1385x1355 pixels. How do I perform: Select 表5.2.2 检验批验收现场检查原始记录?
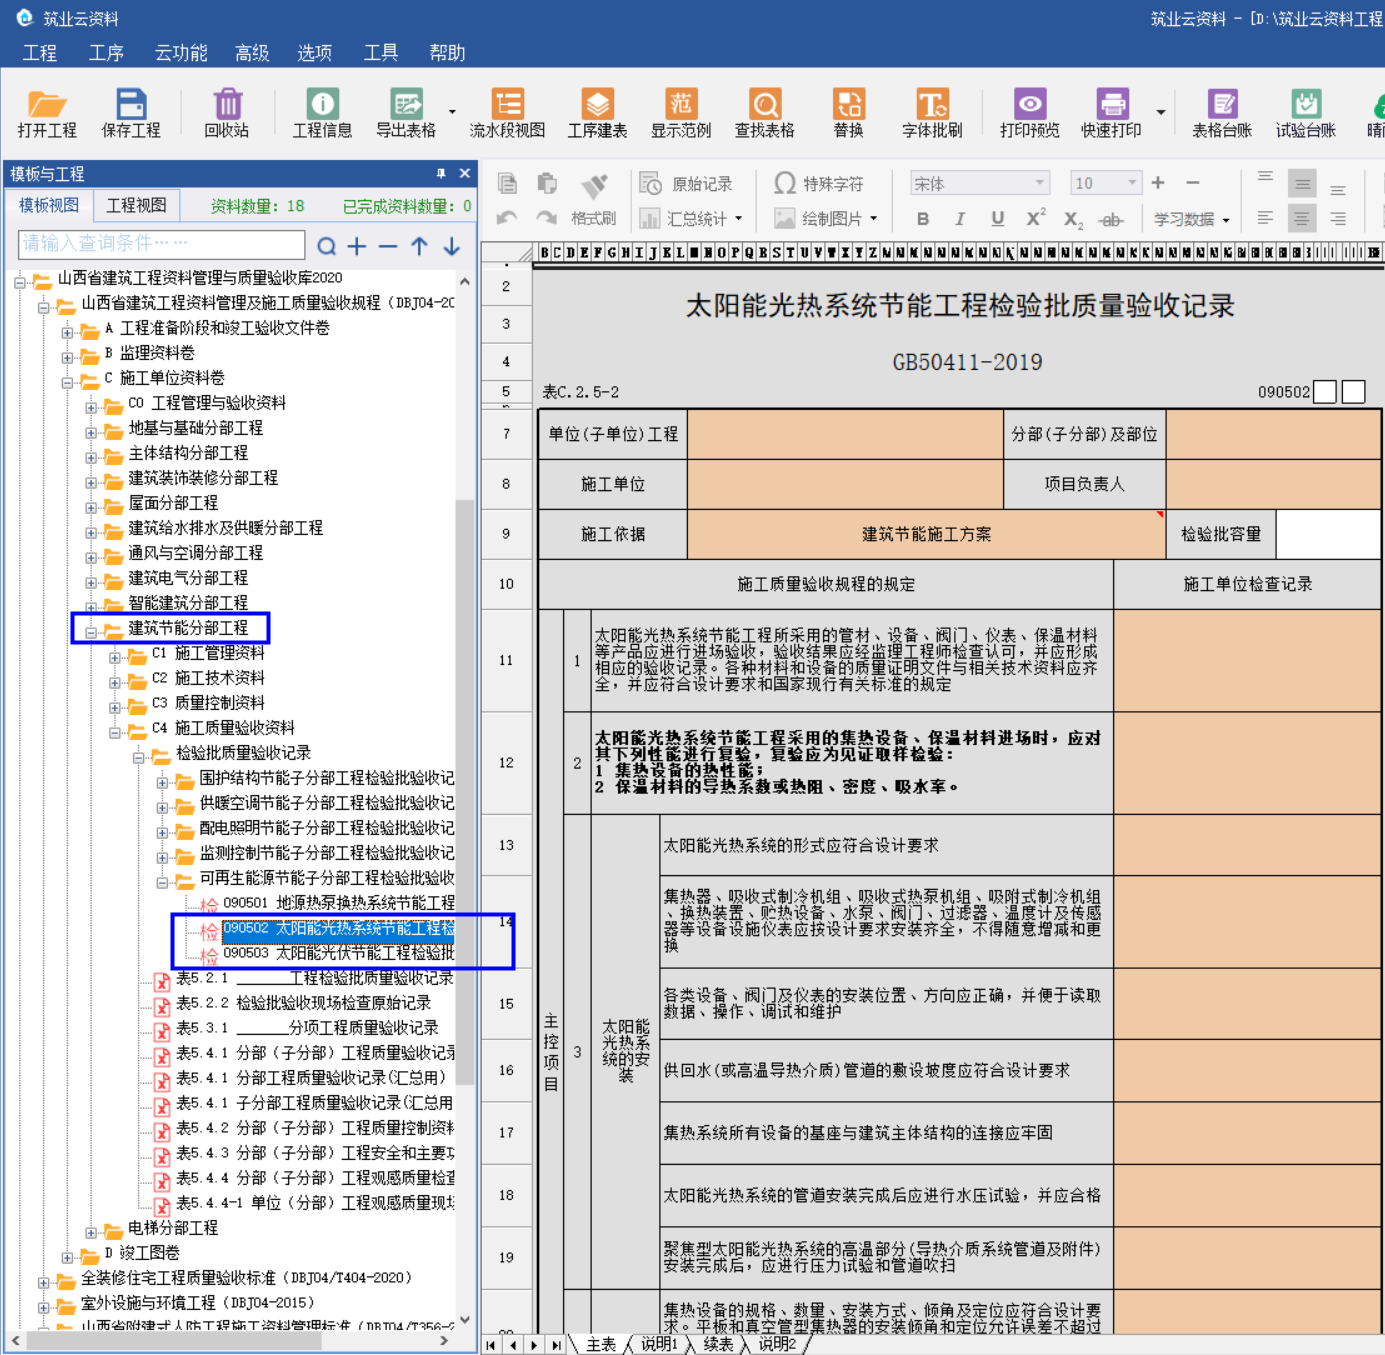coord(304,1003)
